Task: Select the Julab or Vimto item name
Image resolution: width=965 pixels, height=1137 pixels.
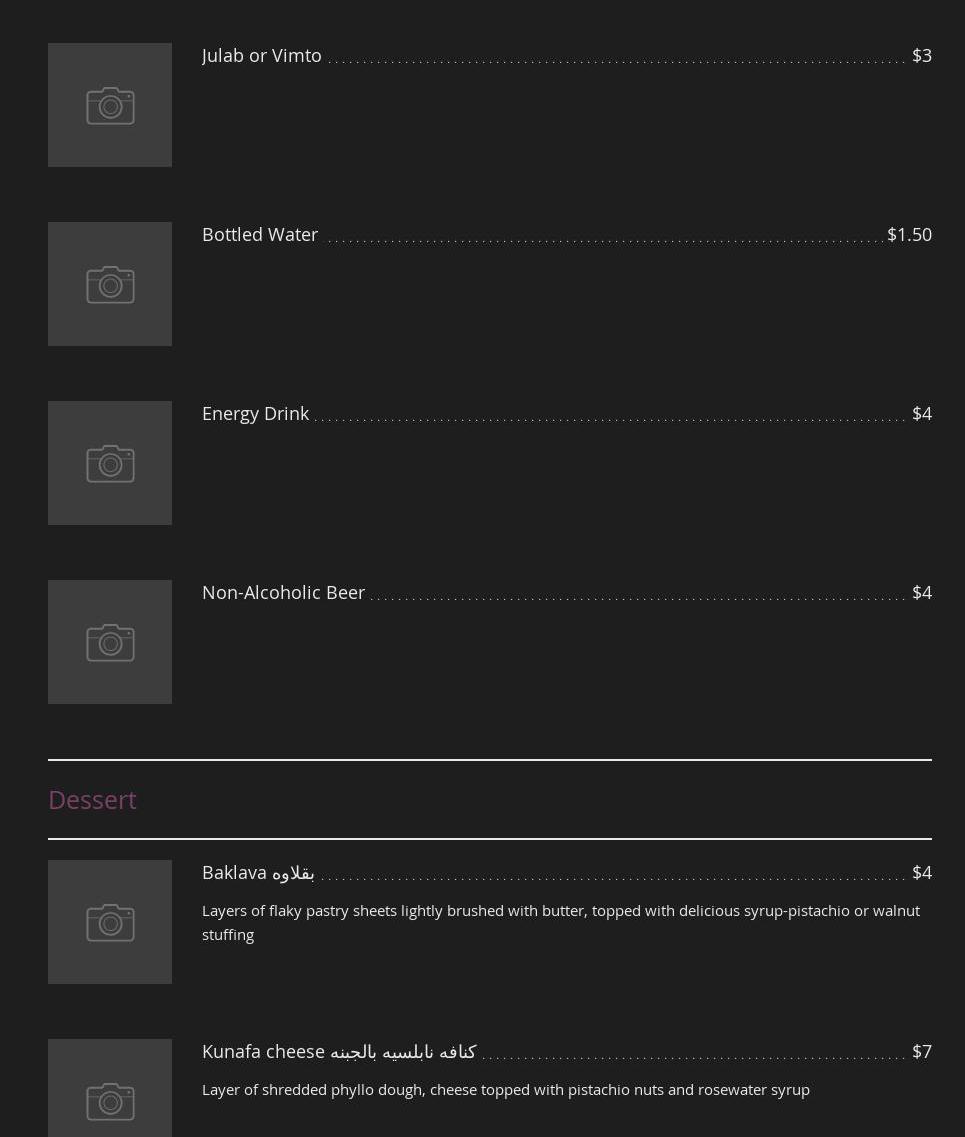Action: pyautogui.click(x=262, y=56)
